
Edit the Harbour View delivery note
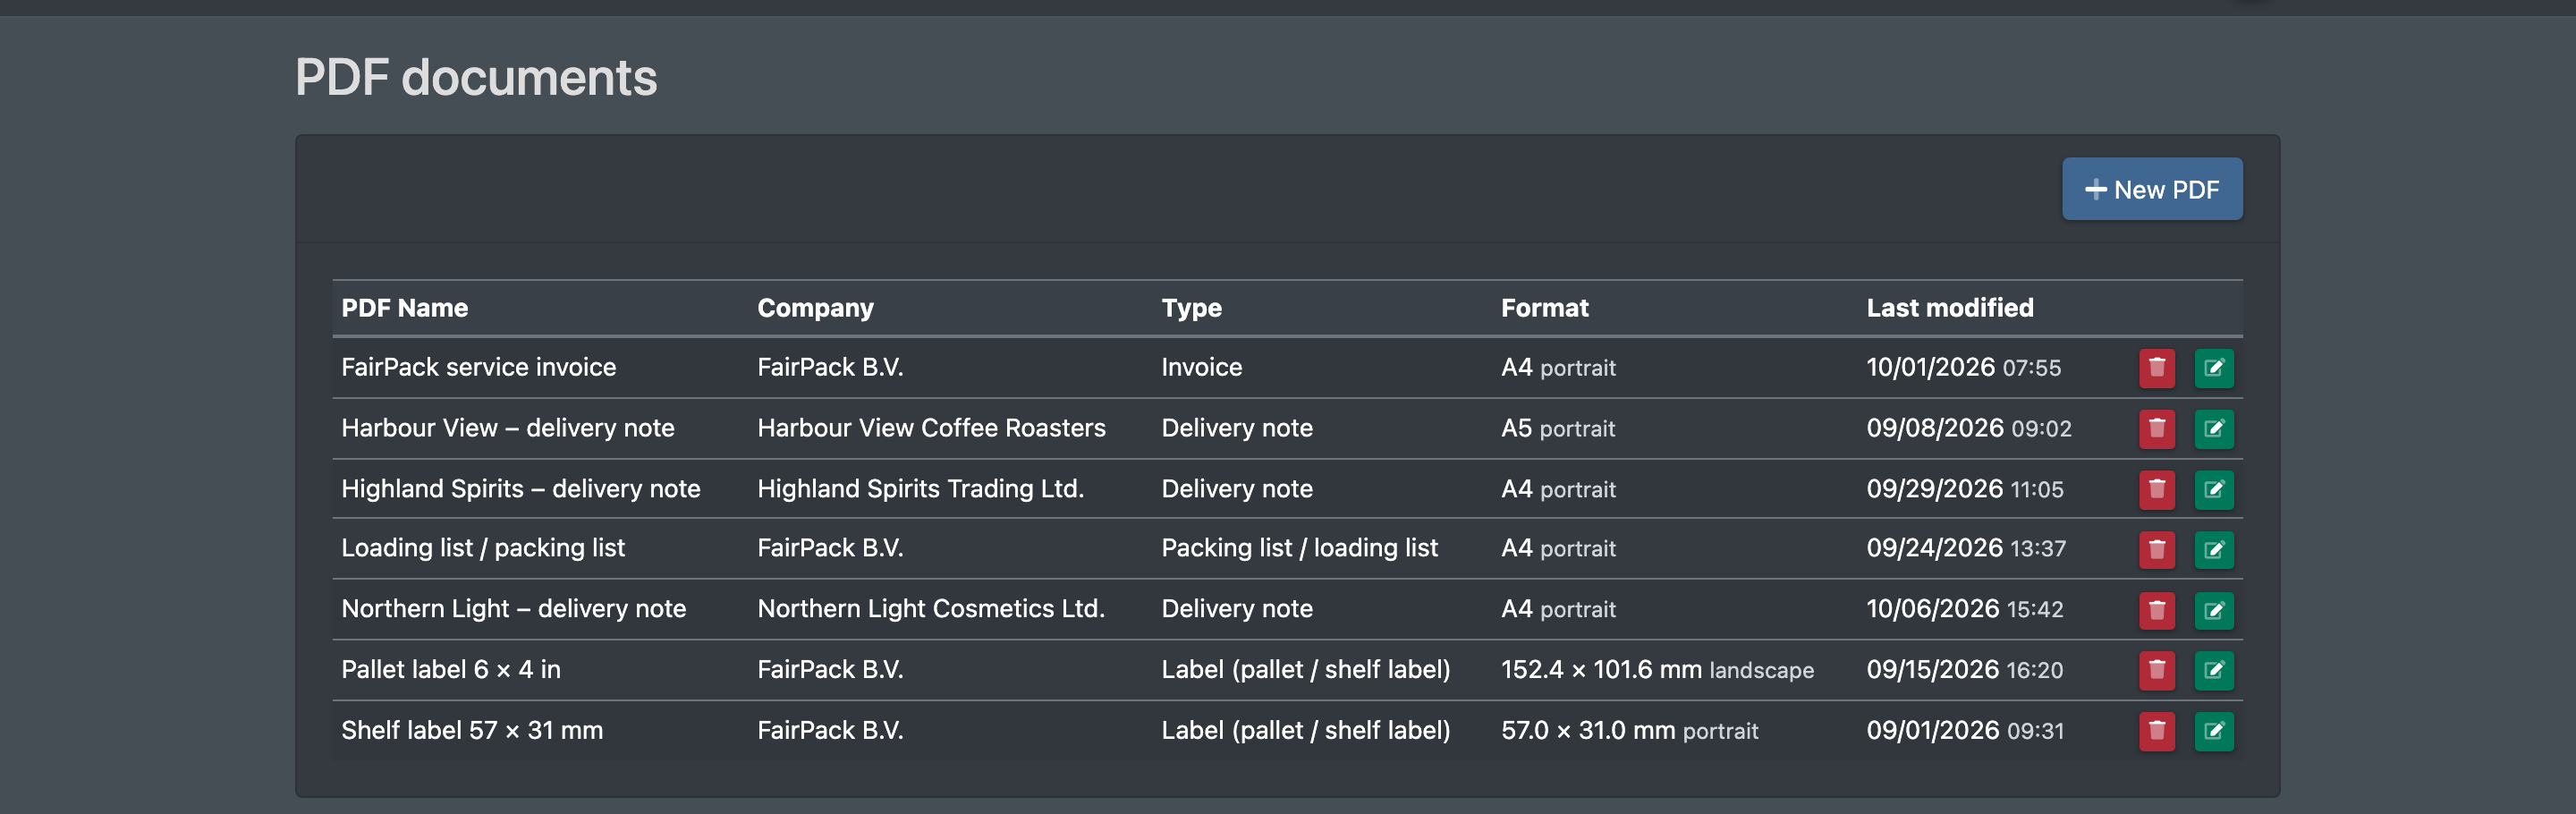coord(2213,429)
